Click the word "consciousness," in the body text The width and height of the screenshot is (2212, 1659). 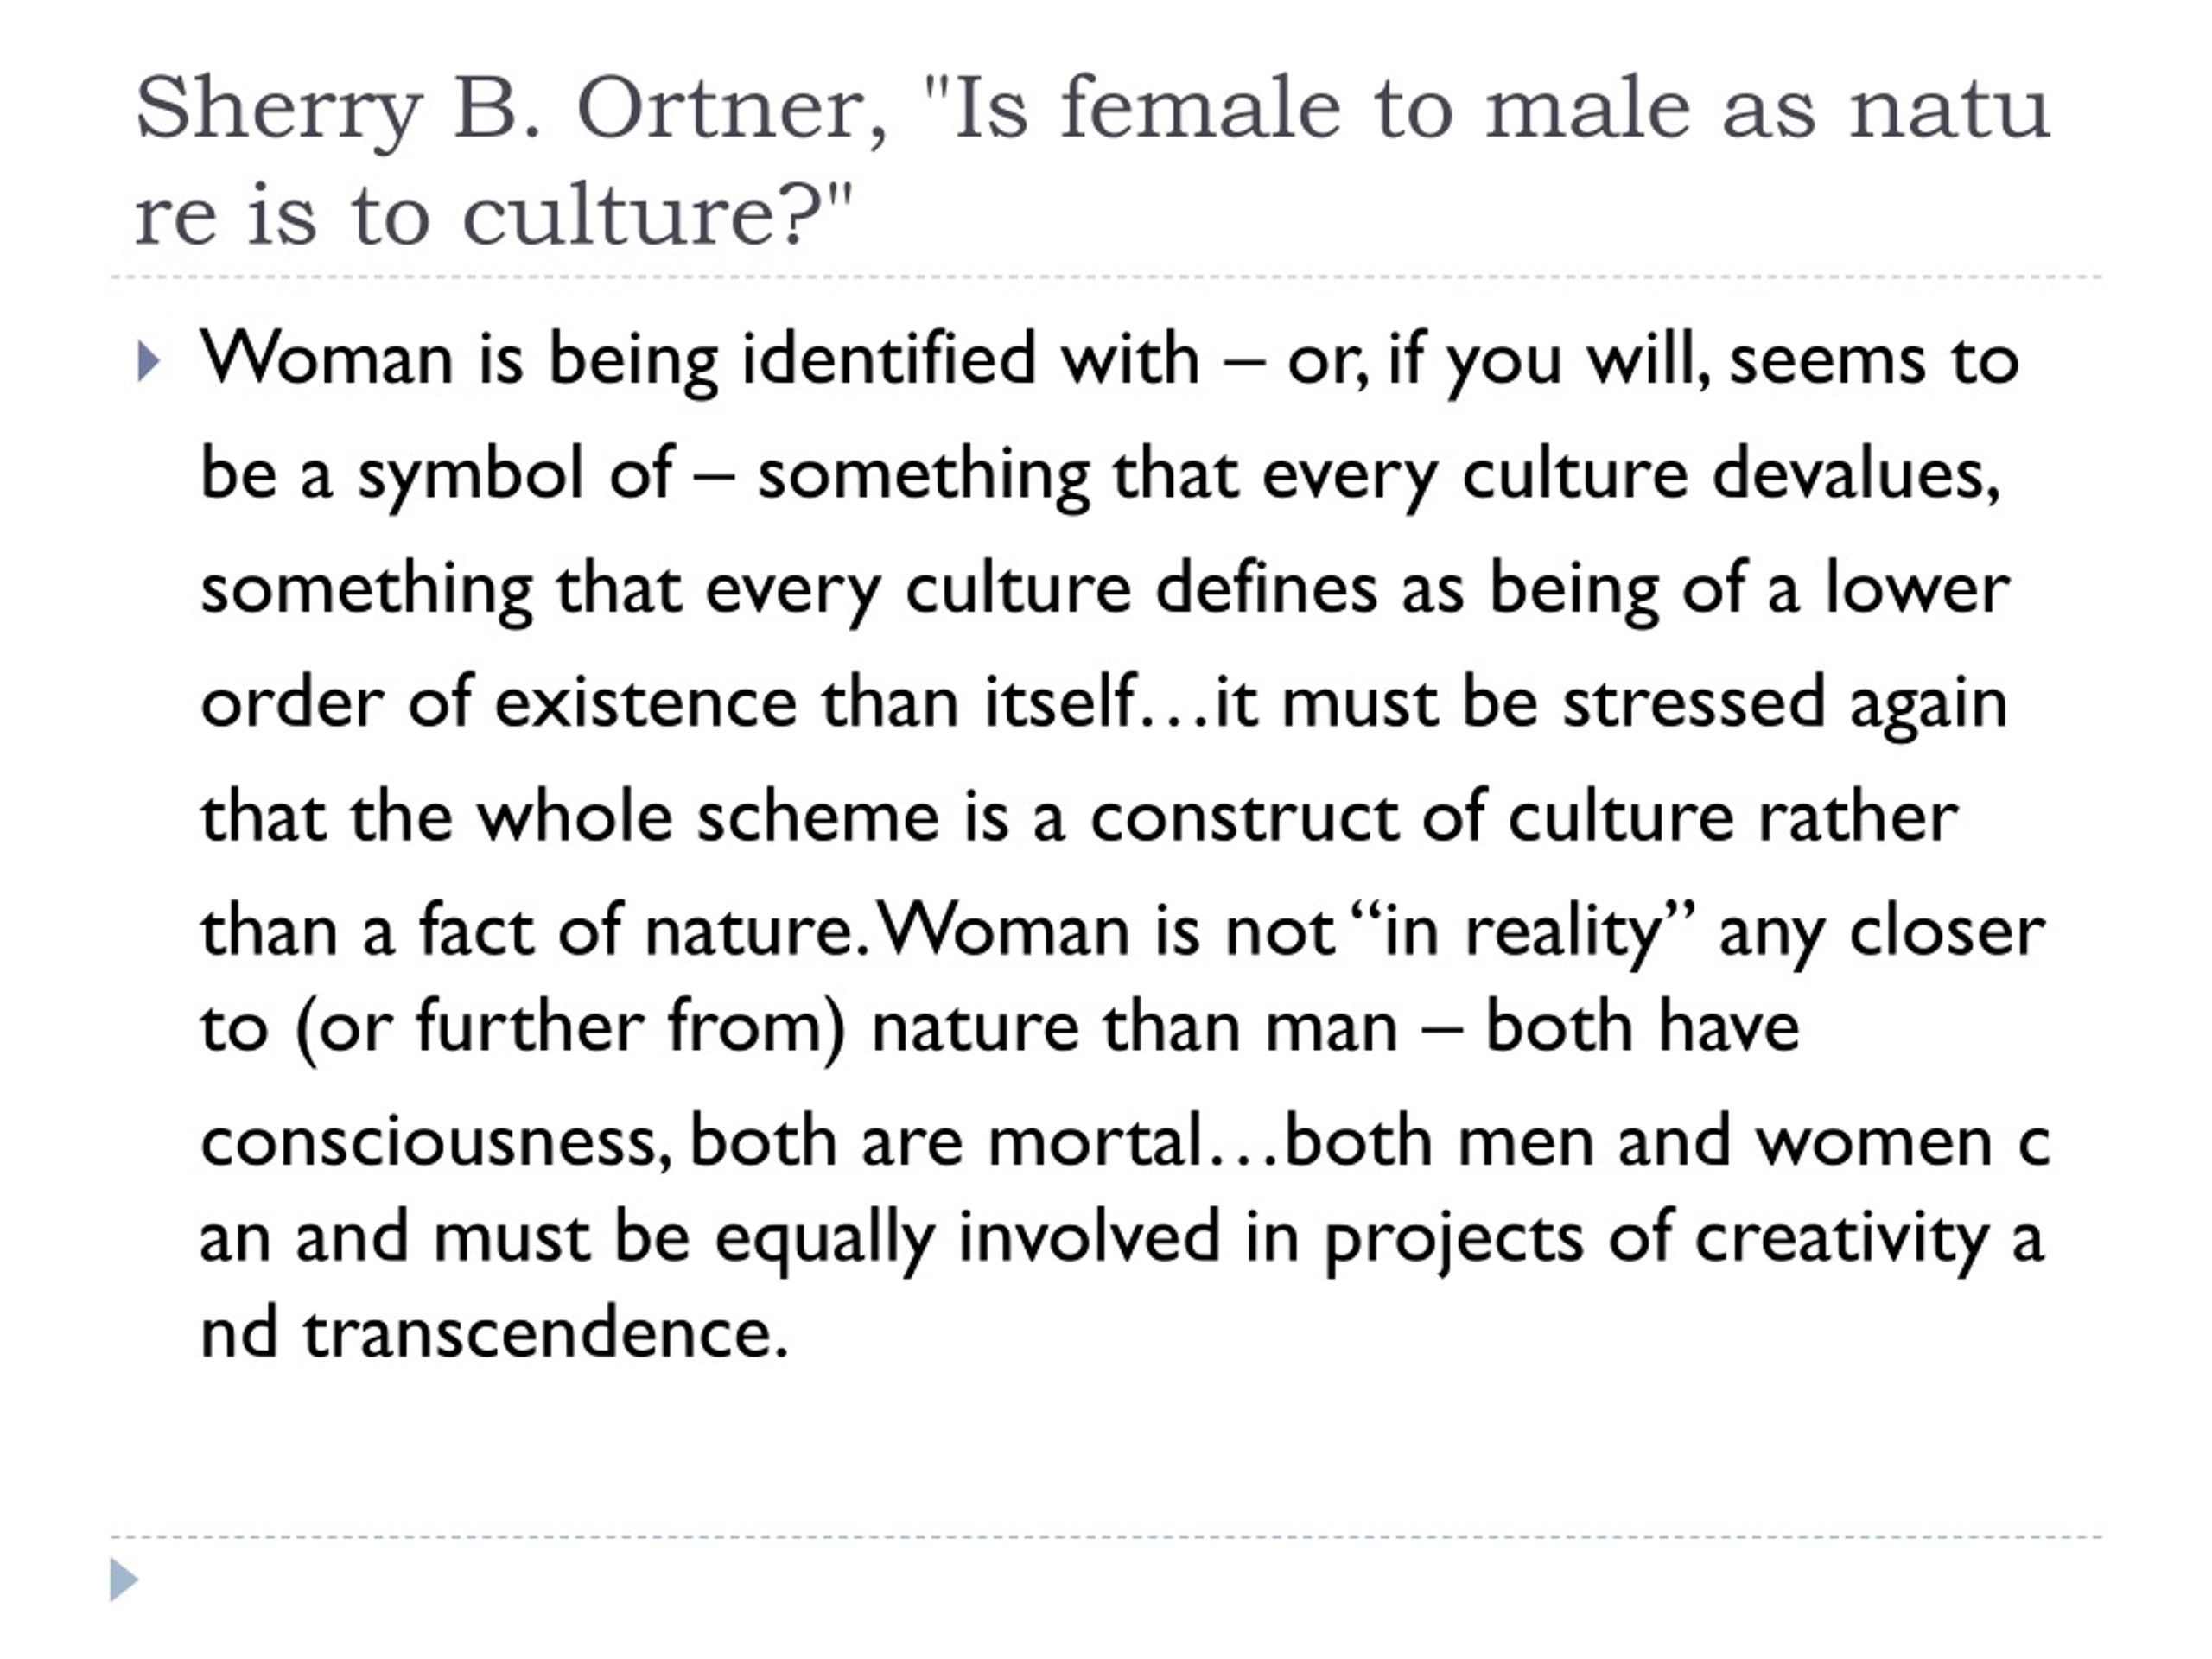[x=436, y=1142]
